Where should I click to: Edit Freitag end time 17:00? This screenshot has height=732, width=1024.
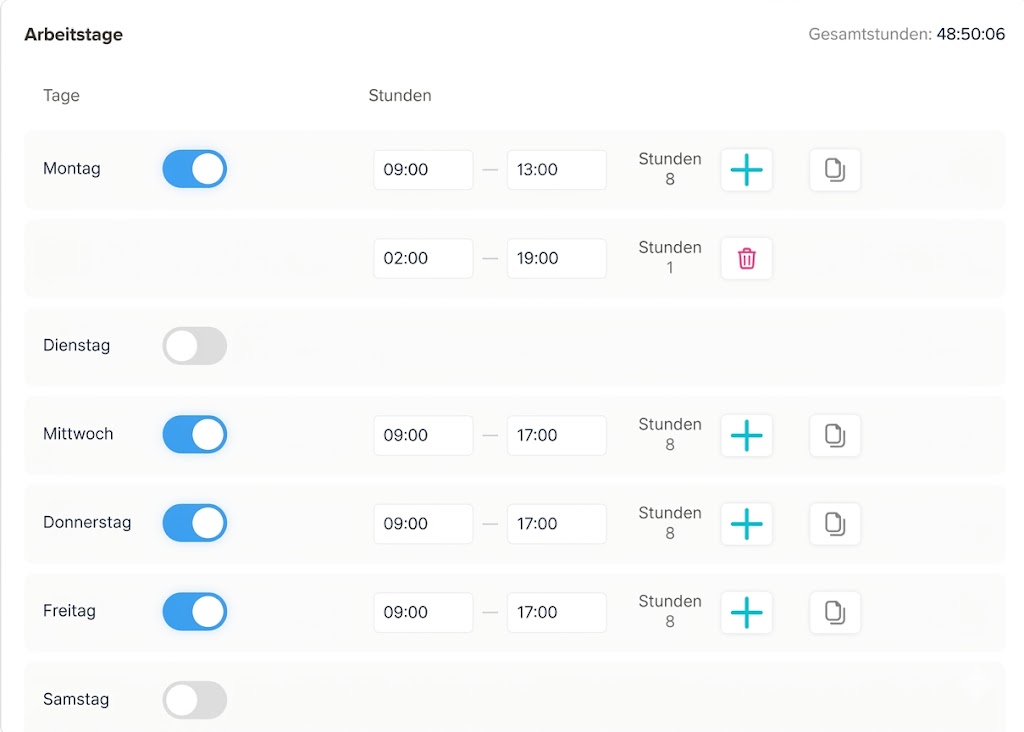556,613
